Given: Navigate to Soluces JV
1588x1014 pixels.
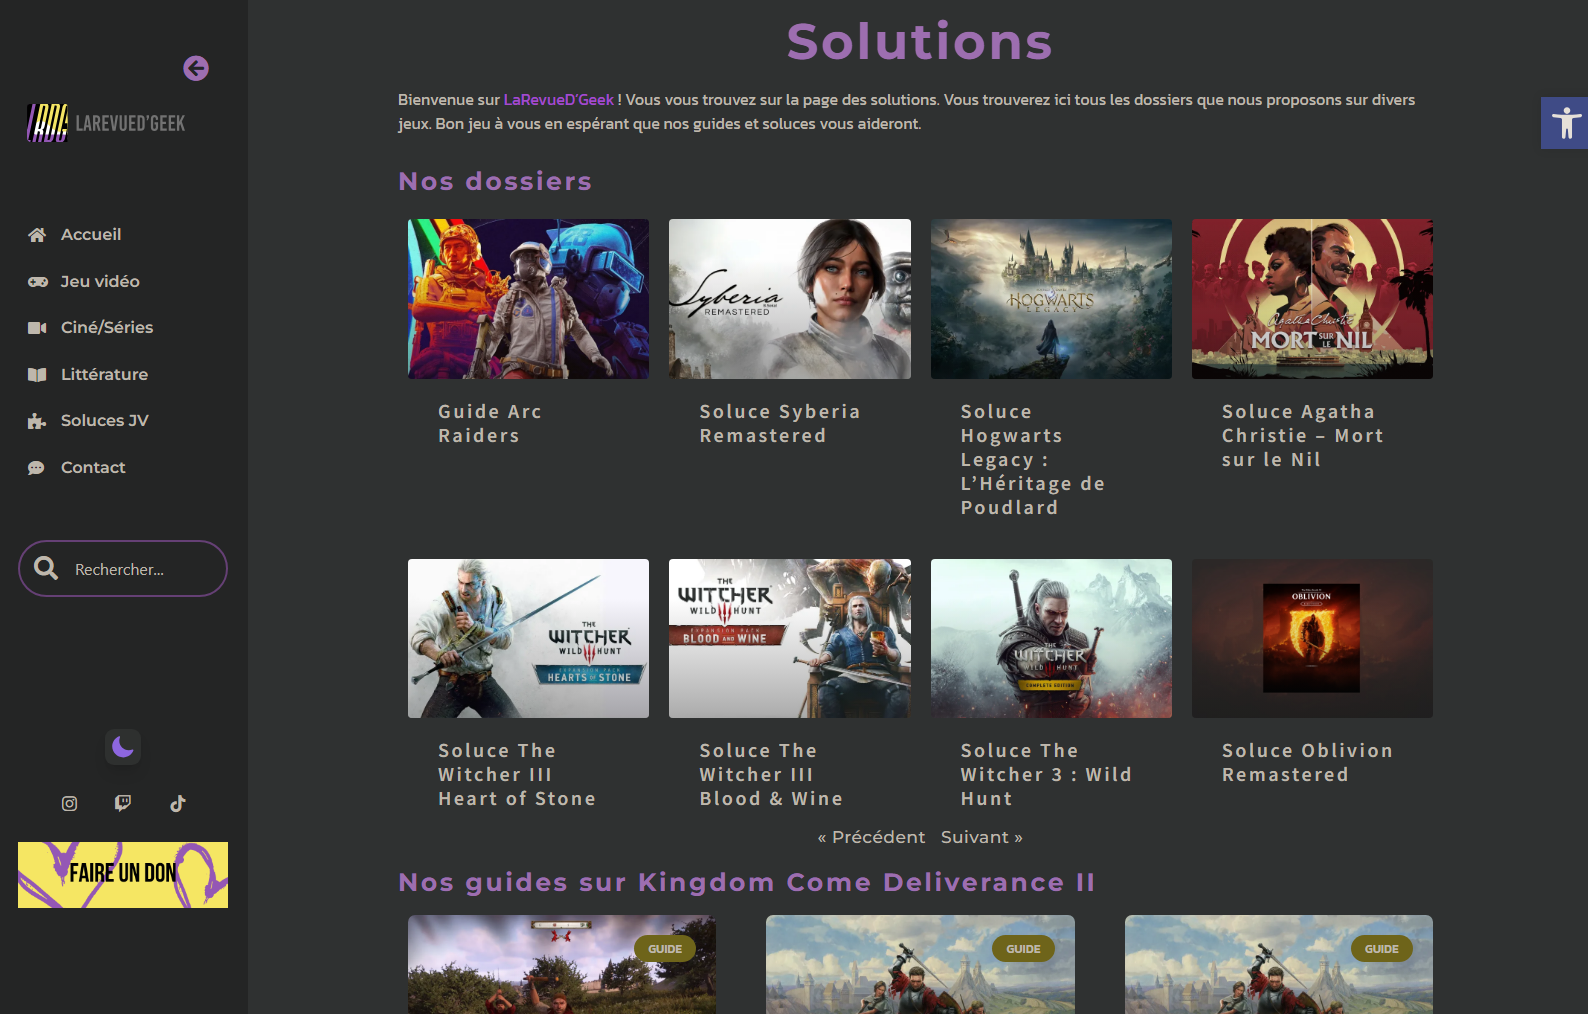Looking at the screenshot, I should pyautogui.click(x=104, y=420).
